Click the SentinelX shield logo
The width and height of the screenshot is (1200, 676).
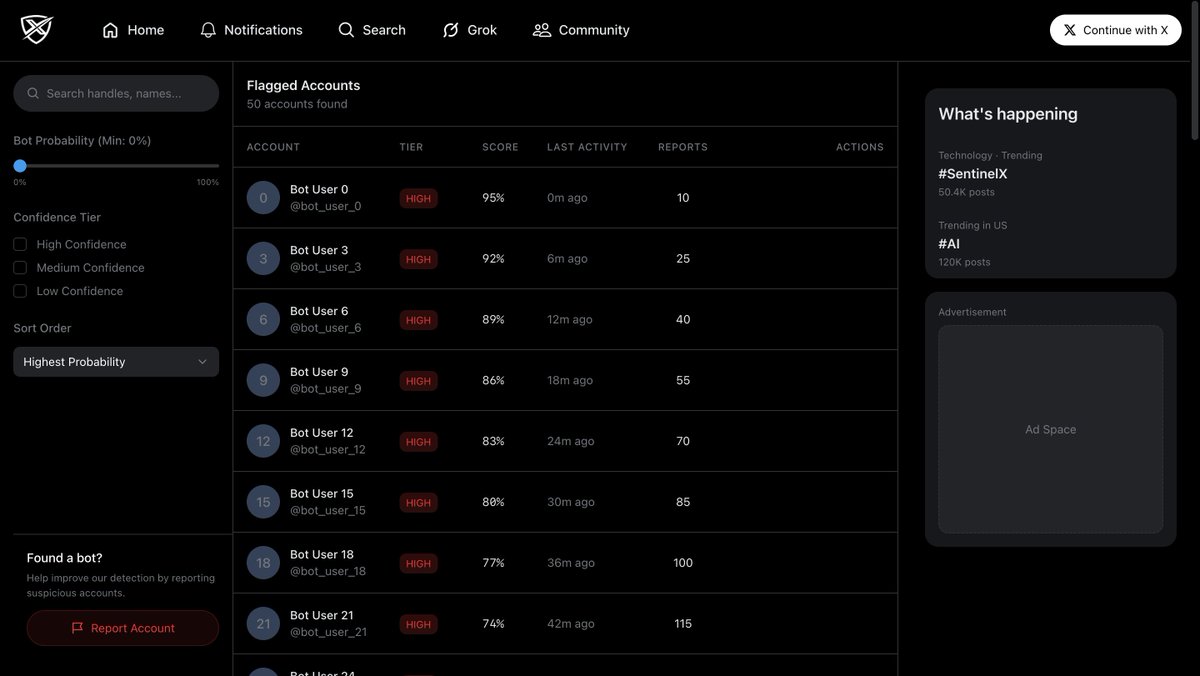[x=37, y=30]
